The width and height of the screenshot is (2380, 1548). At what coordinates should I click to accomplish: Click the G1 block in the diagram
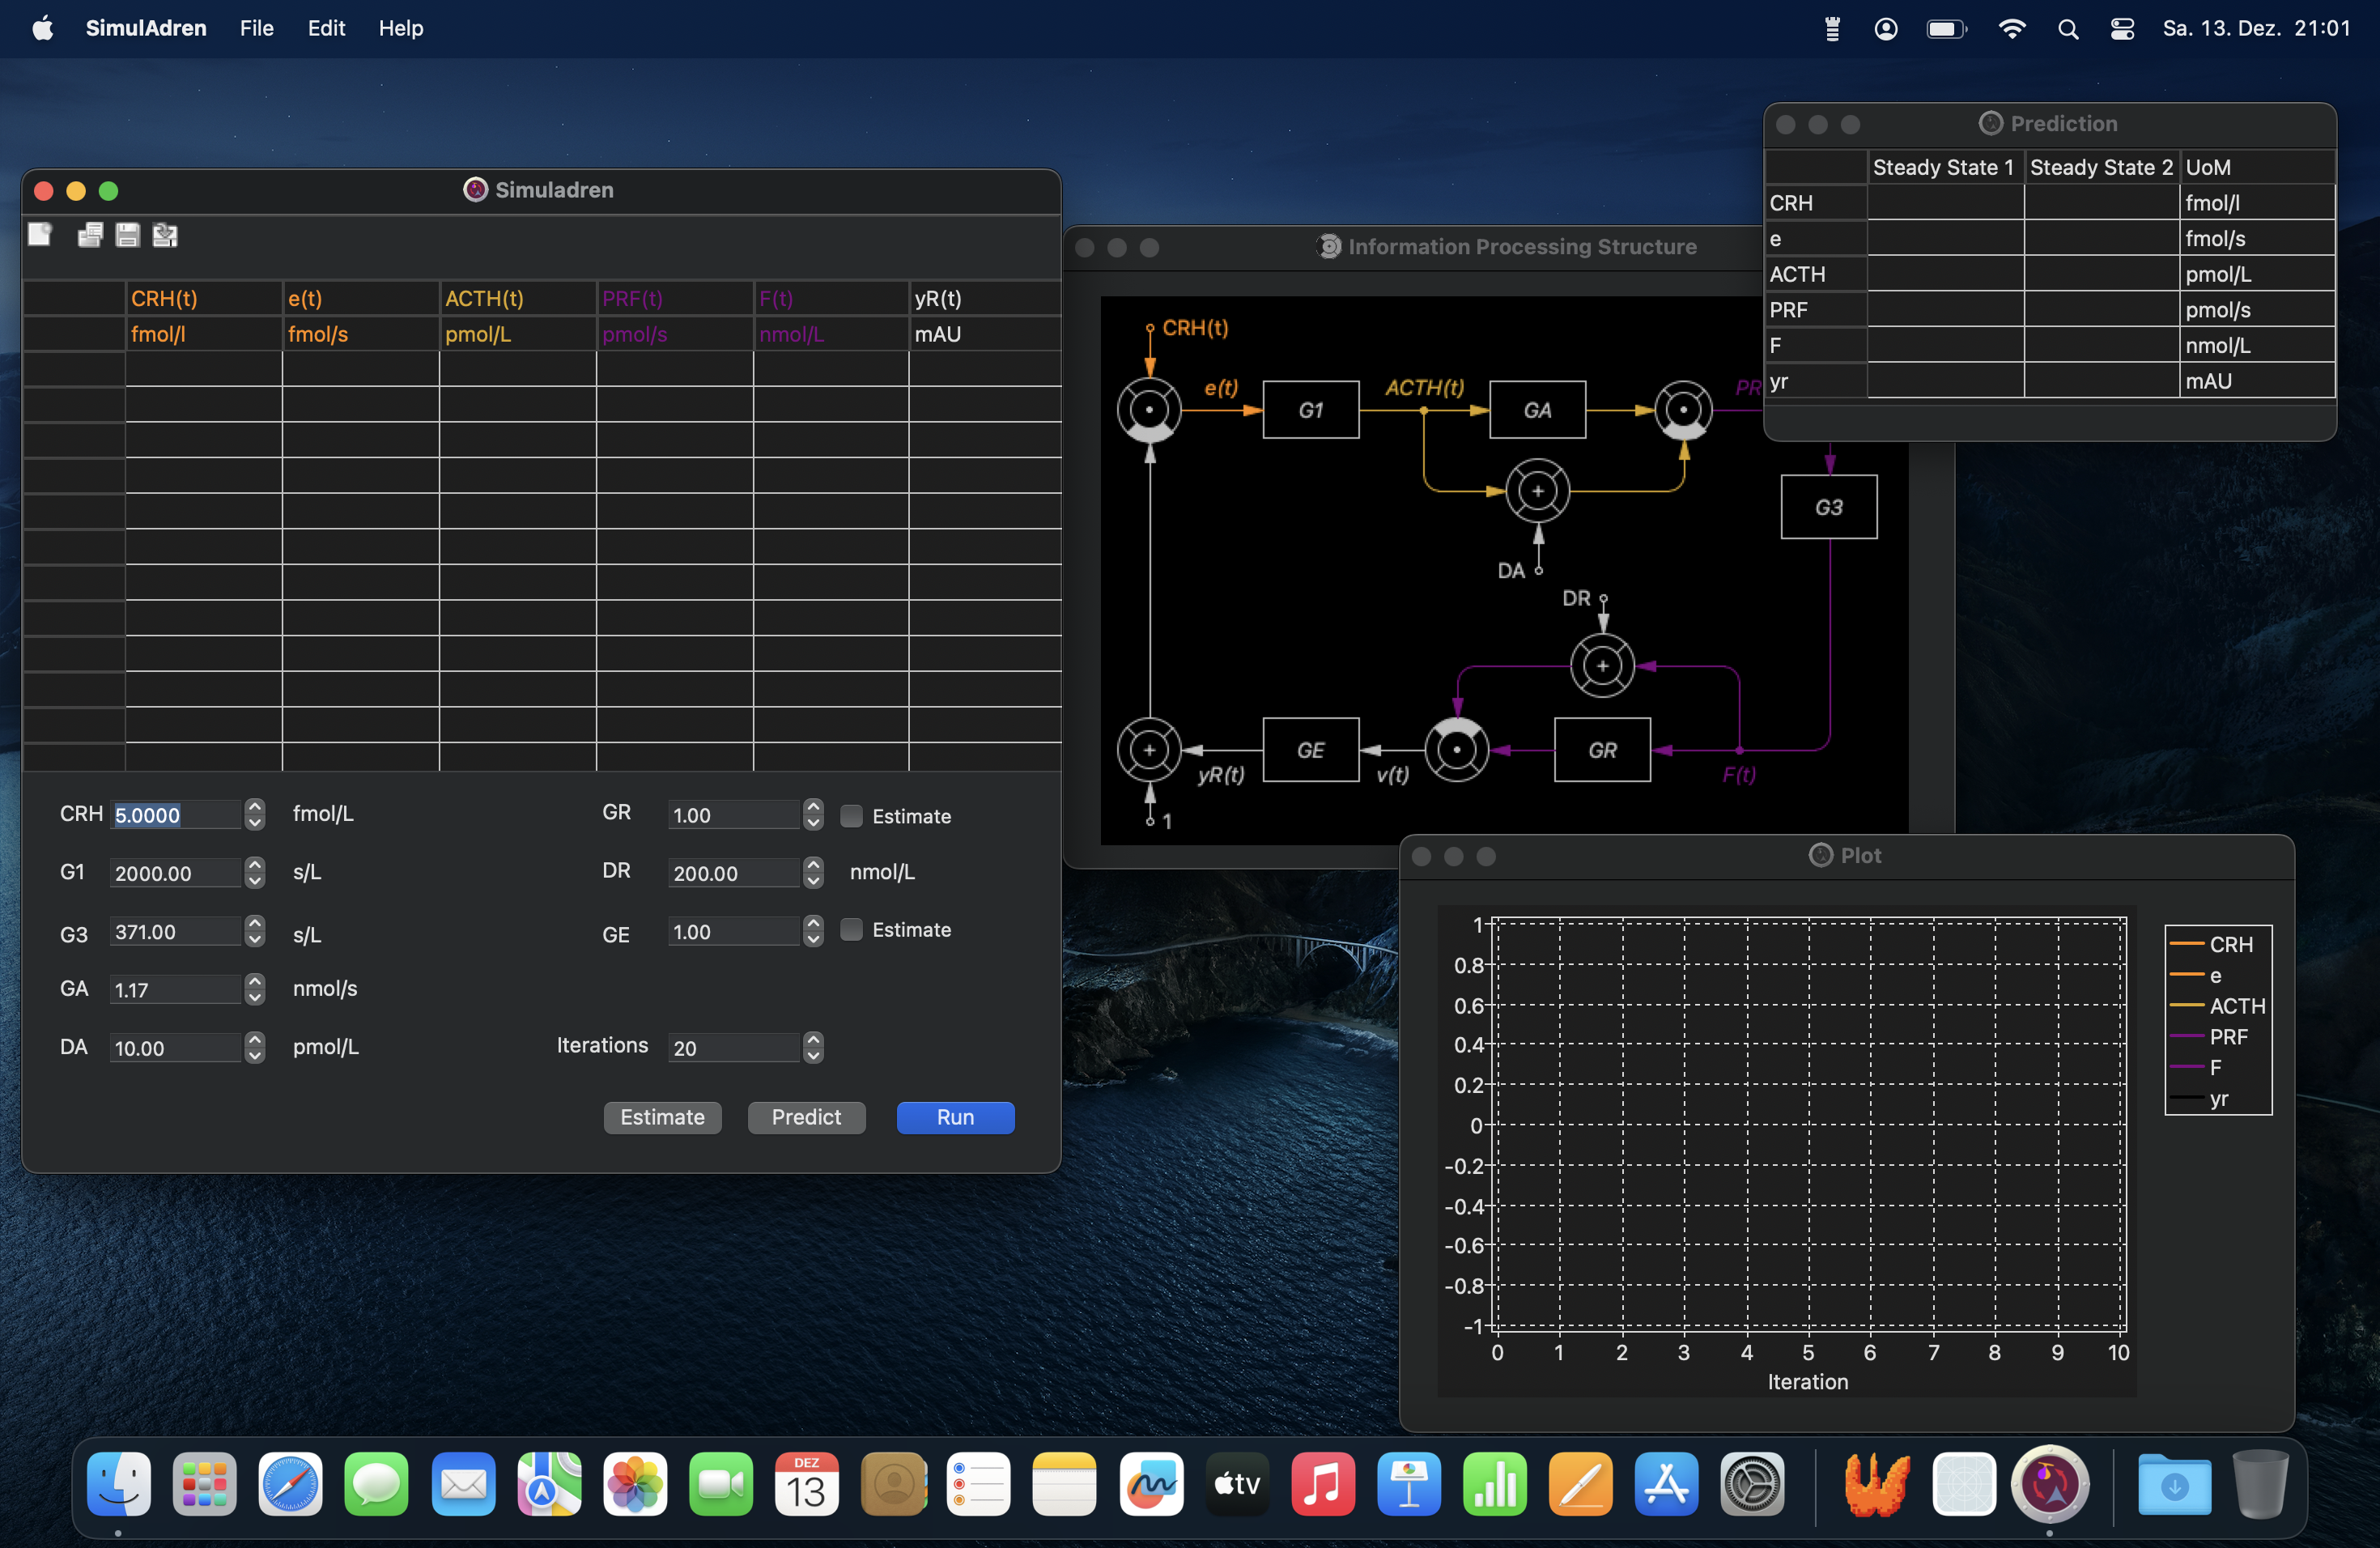[x=1310, y=410]
